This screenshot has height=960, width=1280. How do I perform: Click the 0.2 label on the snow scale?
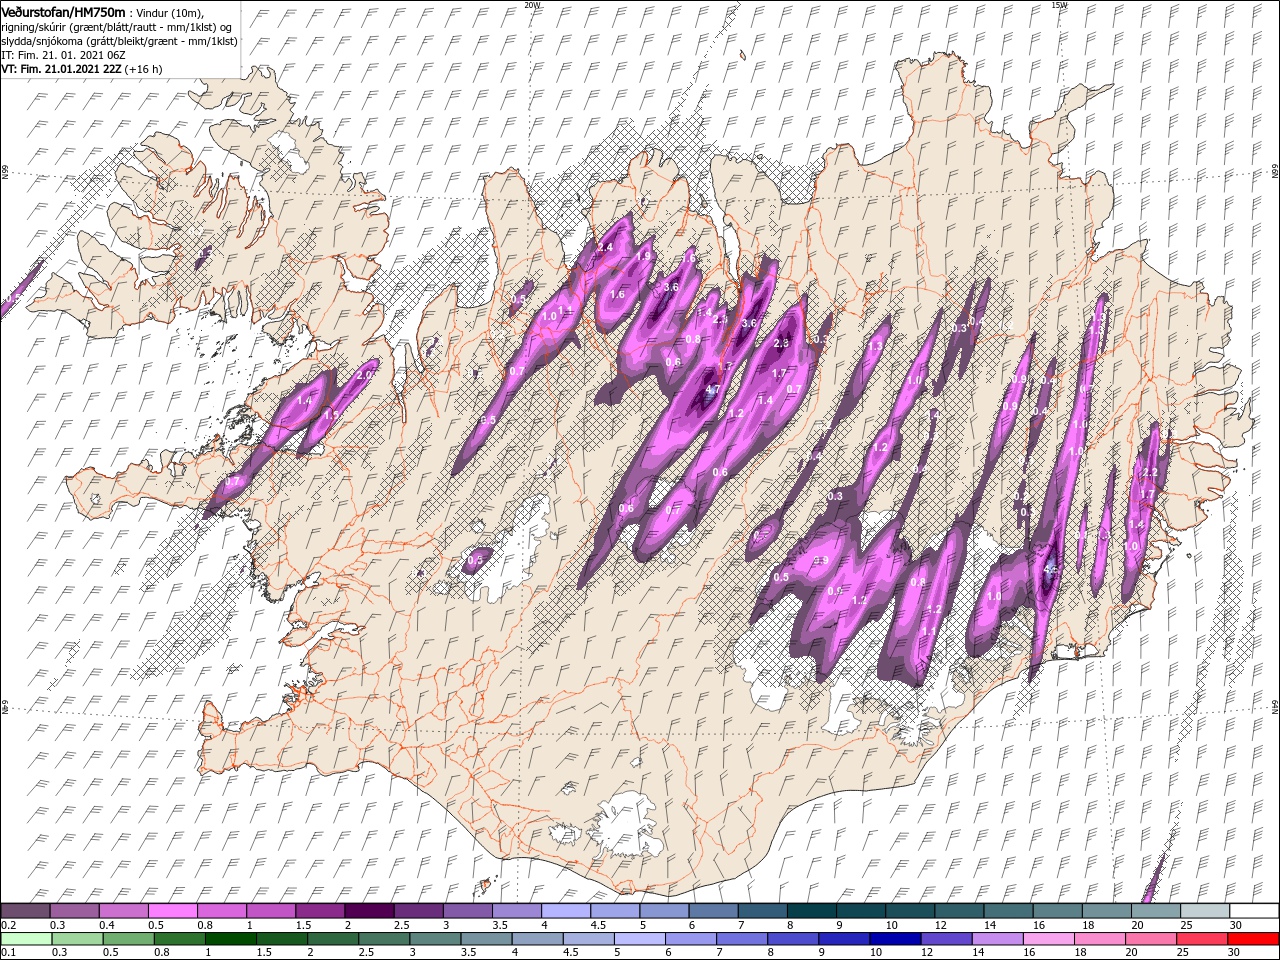coord(8,925)
